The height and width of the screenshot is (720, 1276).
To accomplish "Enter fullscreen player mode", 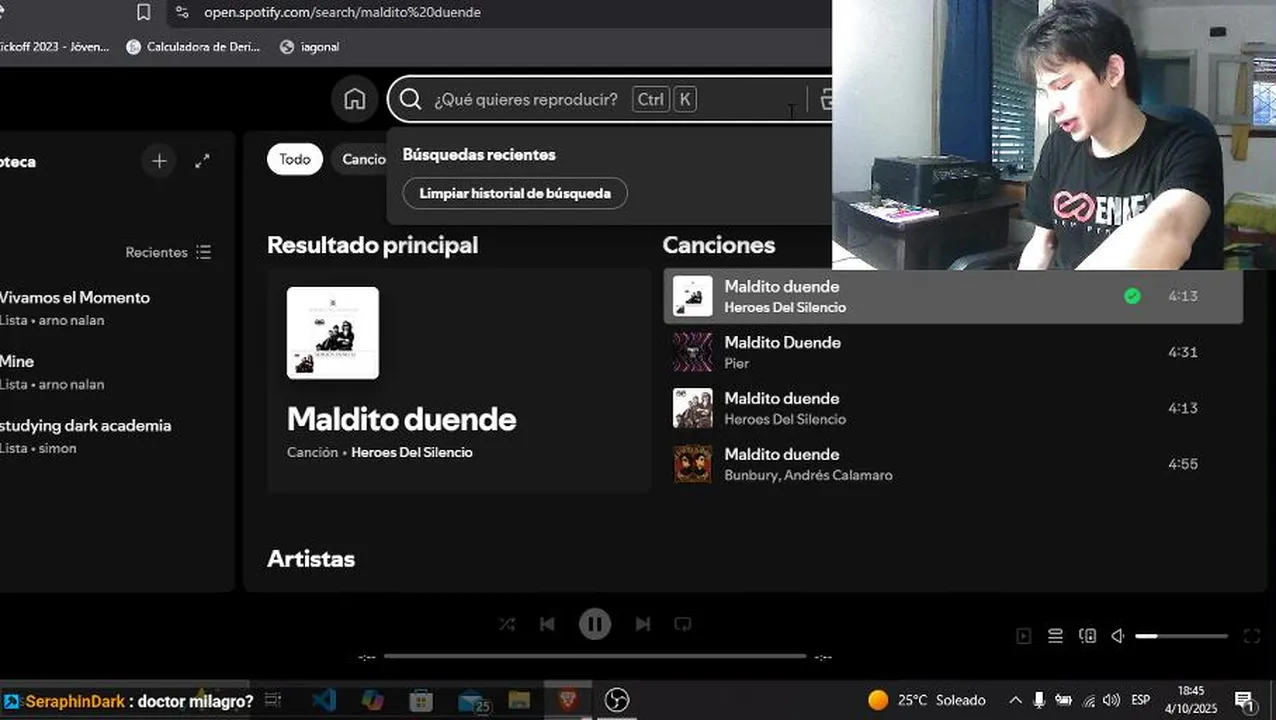I will pyautogui.click(x=1251, y=636).
